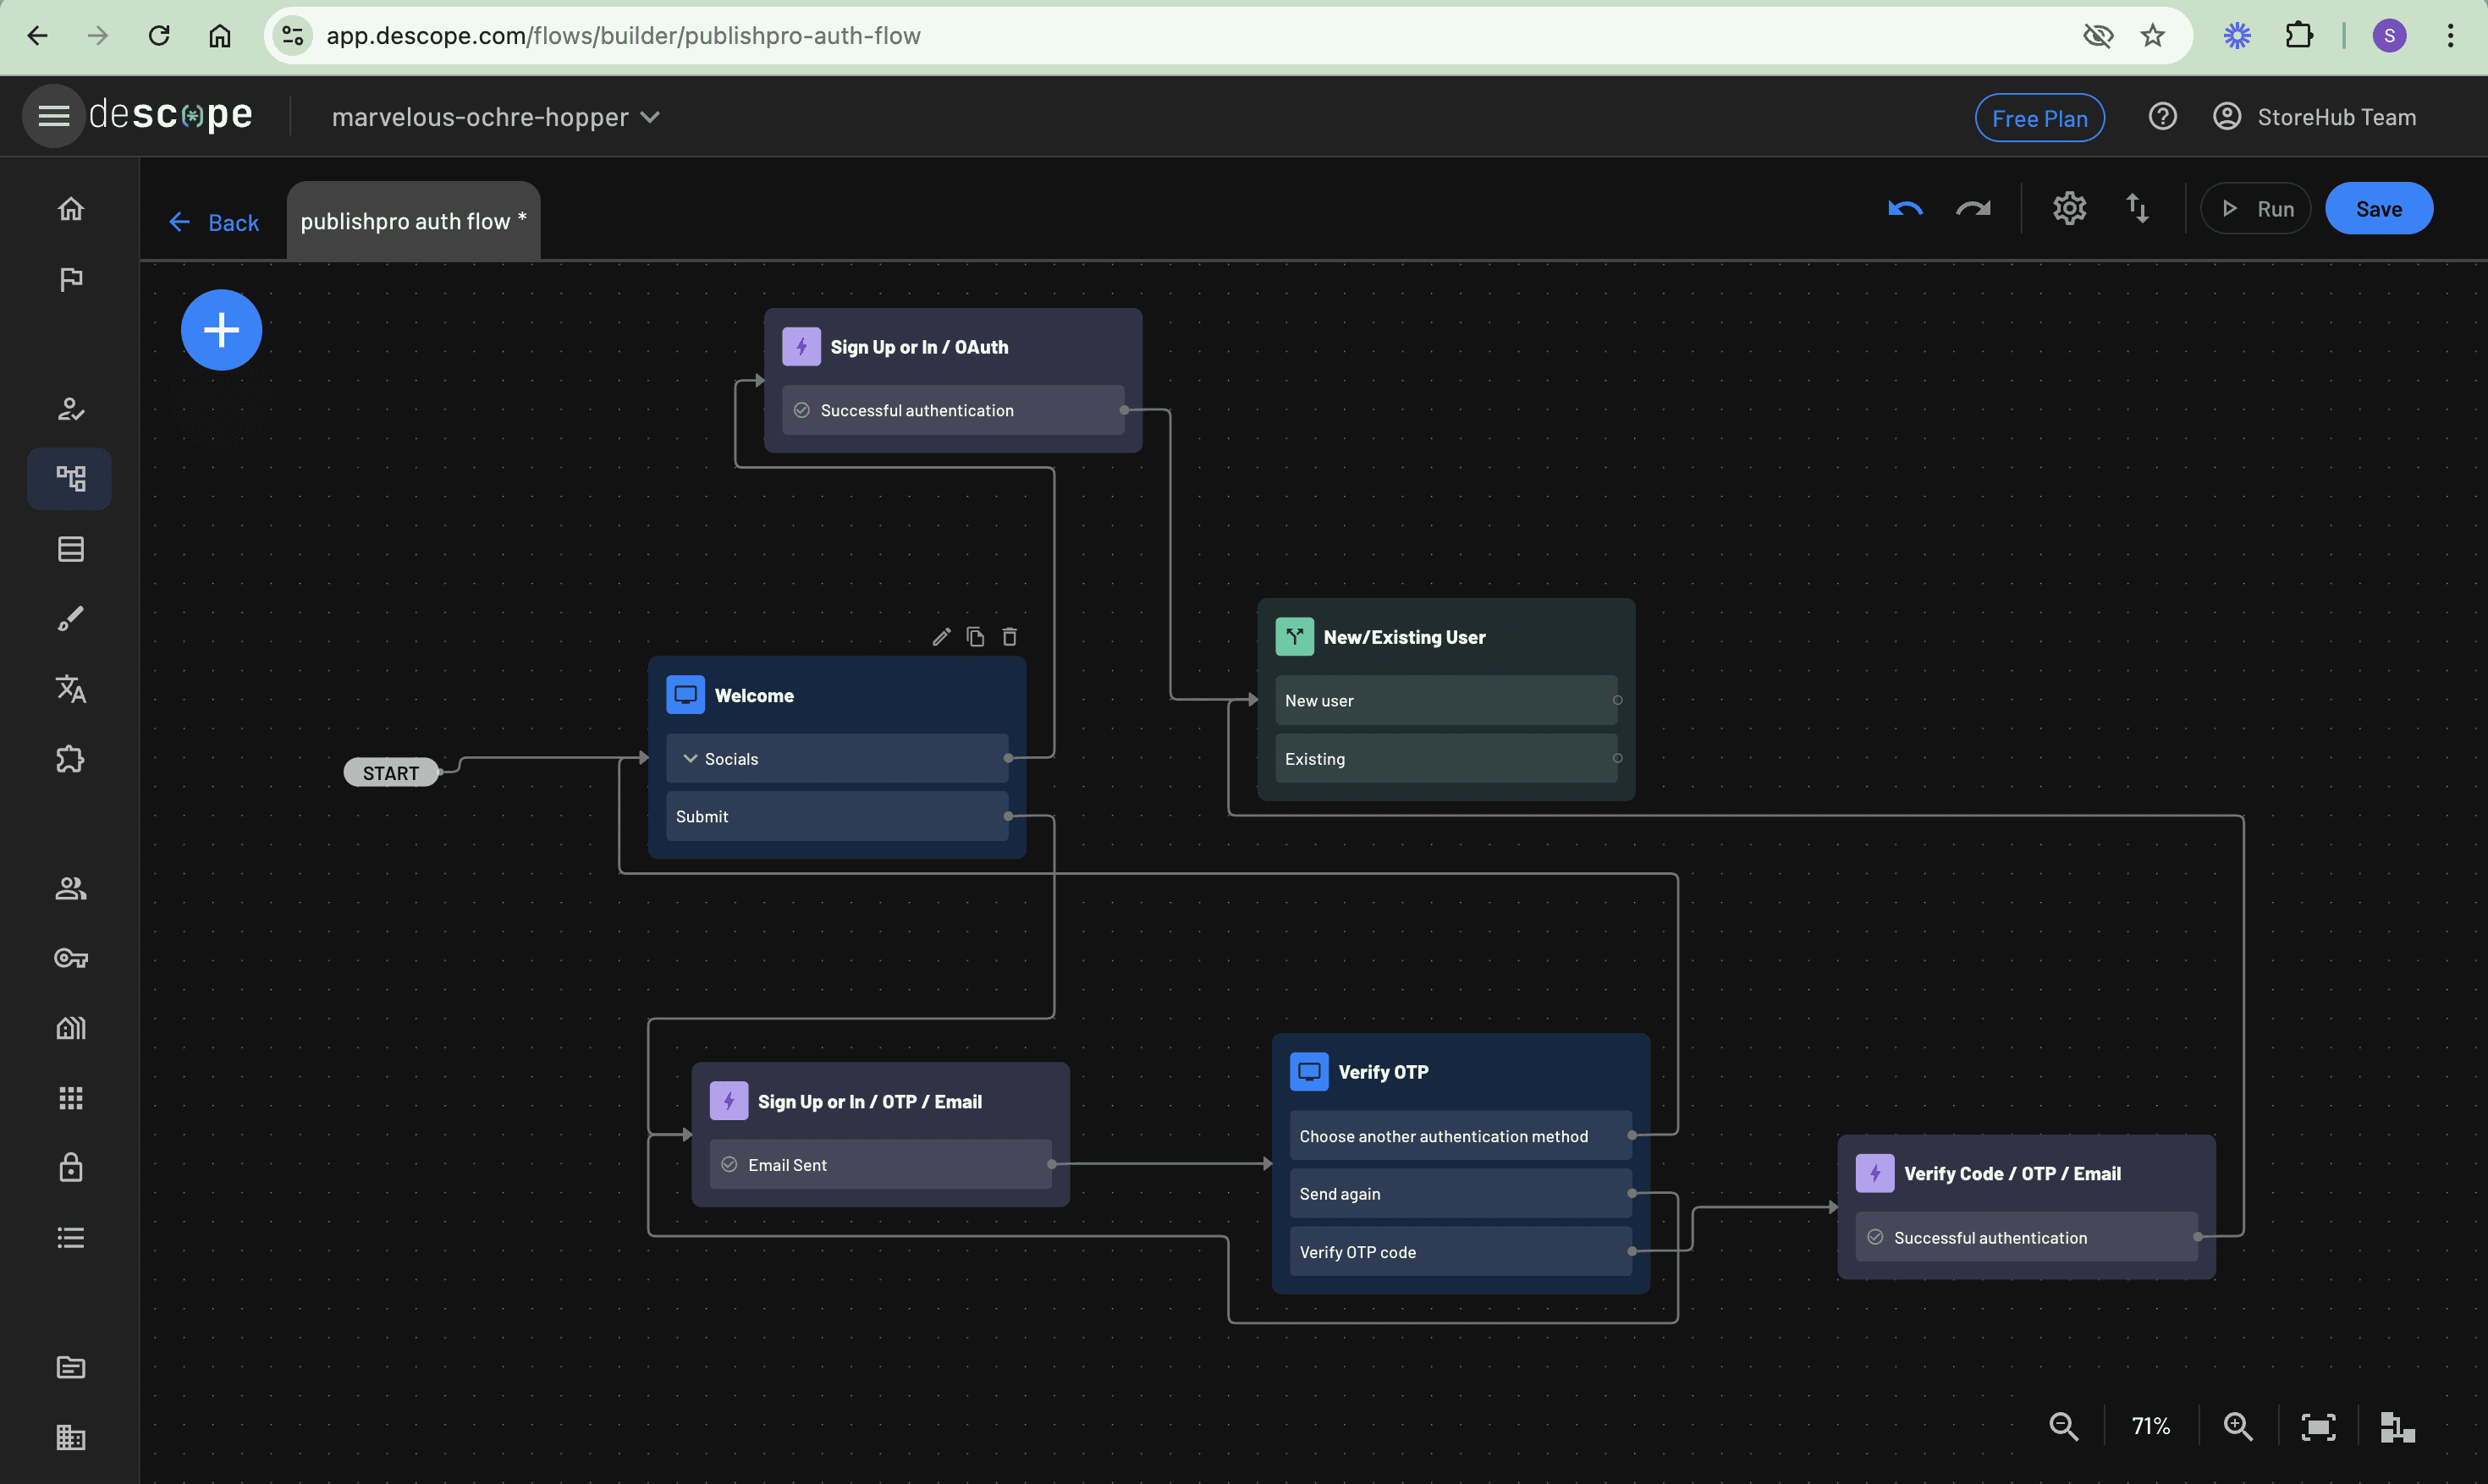
Task: Click the import/export arrows icon
Action: point(2137,209)
